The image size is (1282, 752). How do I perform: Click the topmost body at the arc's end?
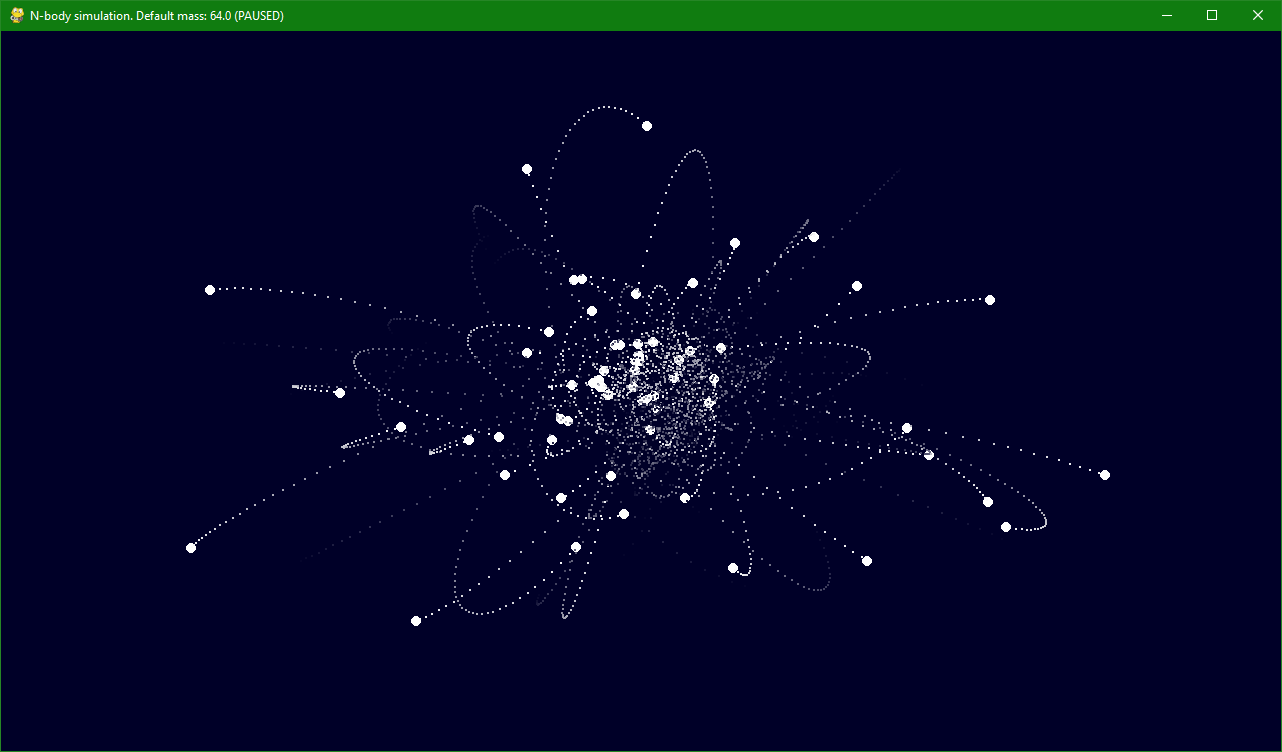(647, 126)
